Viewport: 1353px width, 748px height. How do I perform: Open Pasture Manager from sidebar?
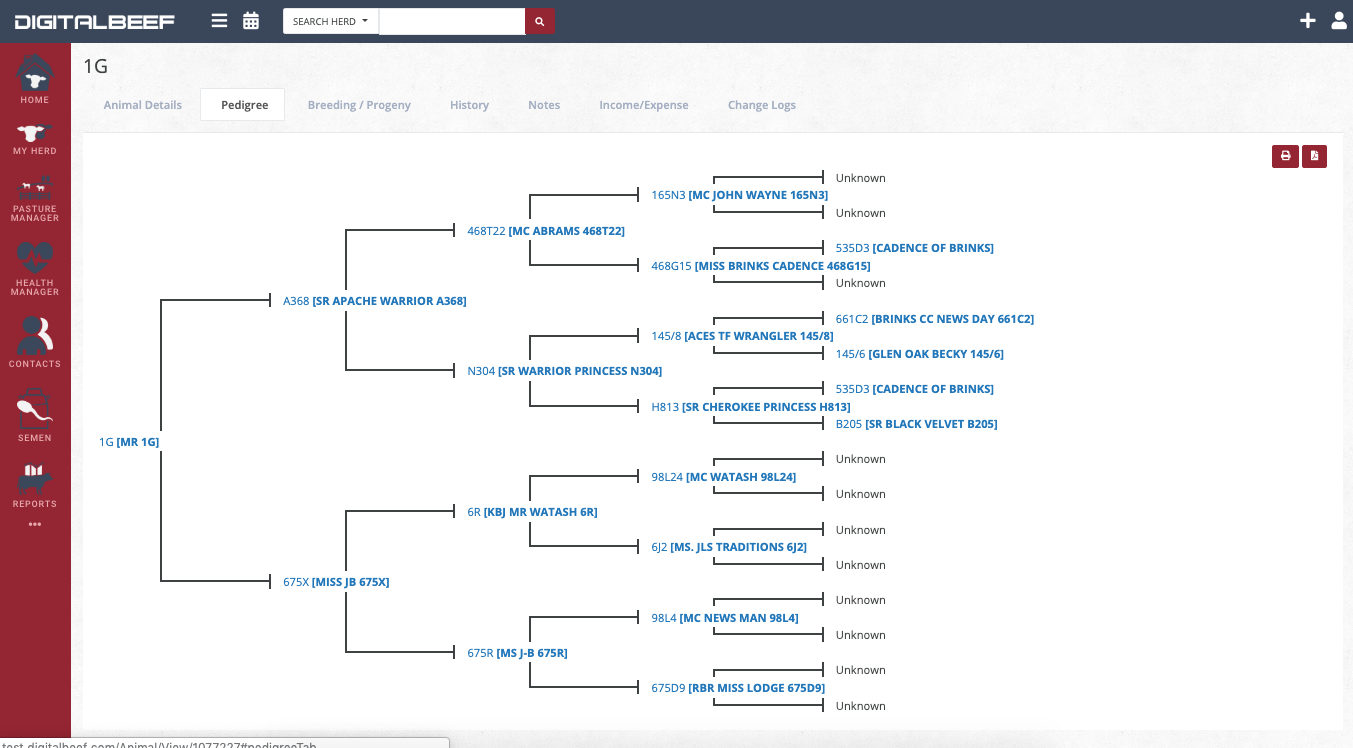point(35,199)
